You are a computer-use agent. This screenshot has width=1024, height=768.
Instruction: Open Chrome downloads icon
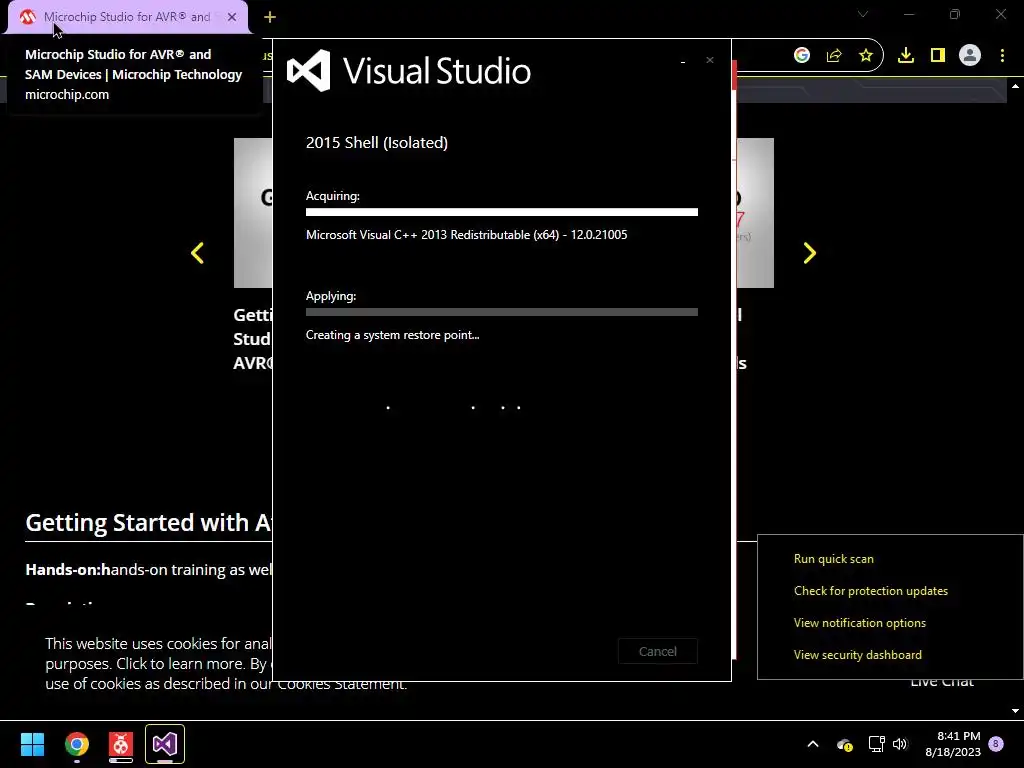click(906, 56)
